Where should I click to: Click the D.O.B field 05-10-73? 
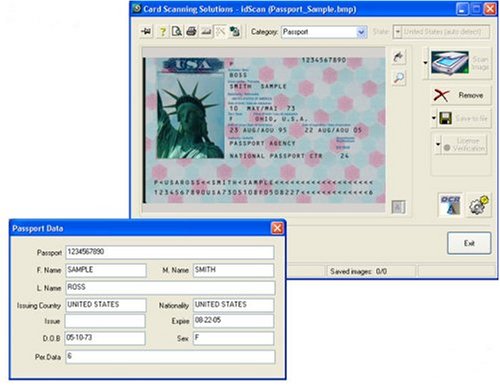click(105, 338)
